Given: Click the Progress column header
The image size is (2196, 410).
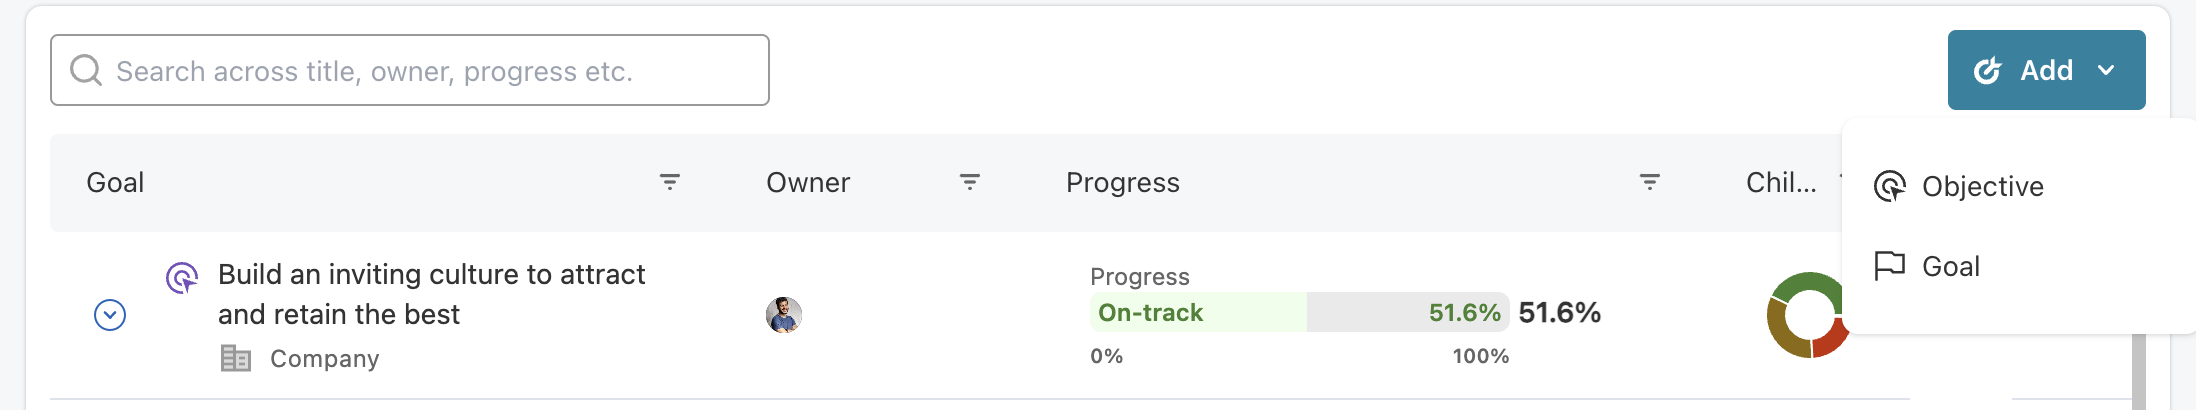Looking at the screenshot, I should click(x=1123, y=183).
